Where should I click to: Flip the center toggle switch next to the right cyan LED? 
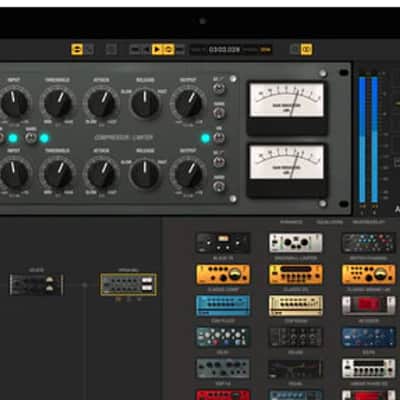[x=219, y=138]
